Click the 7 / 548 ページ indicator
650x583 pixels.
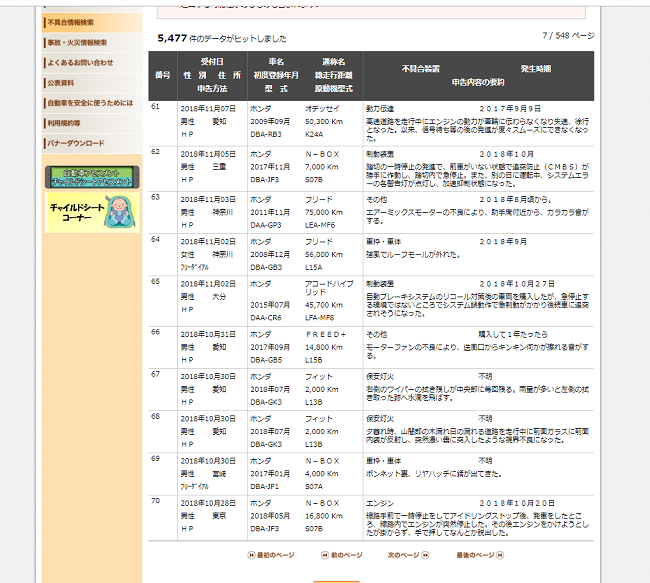(568, 36)
